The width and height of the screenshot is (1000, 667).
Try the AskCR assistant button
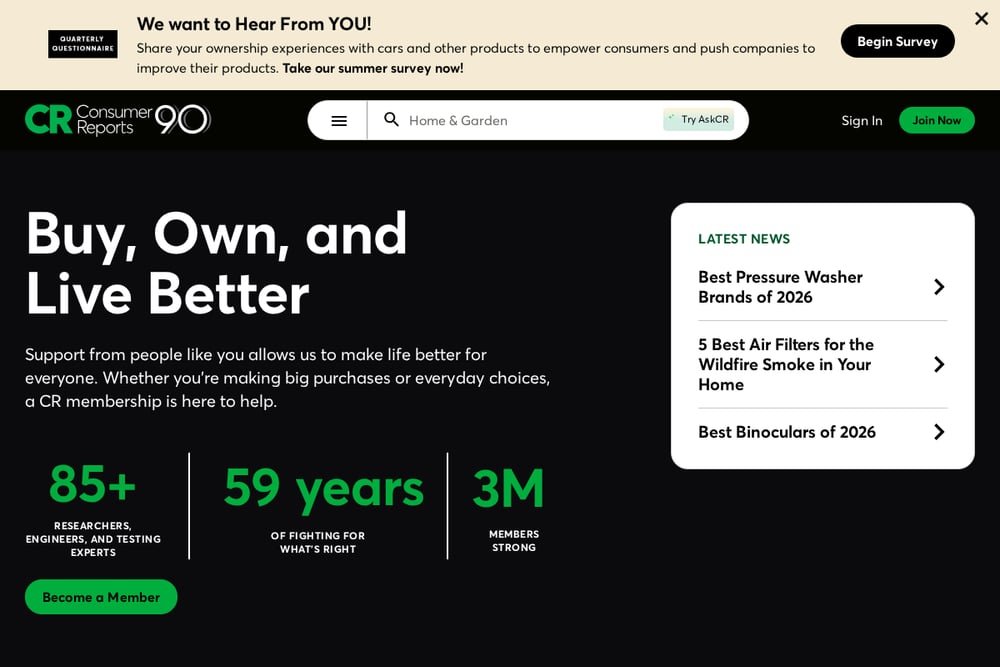pos(699,119)
